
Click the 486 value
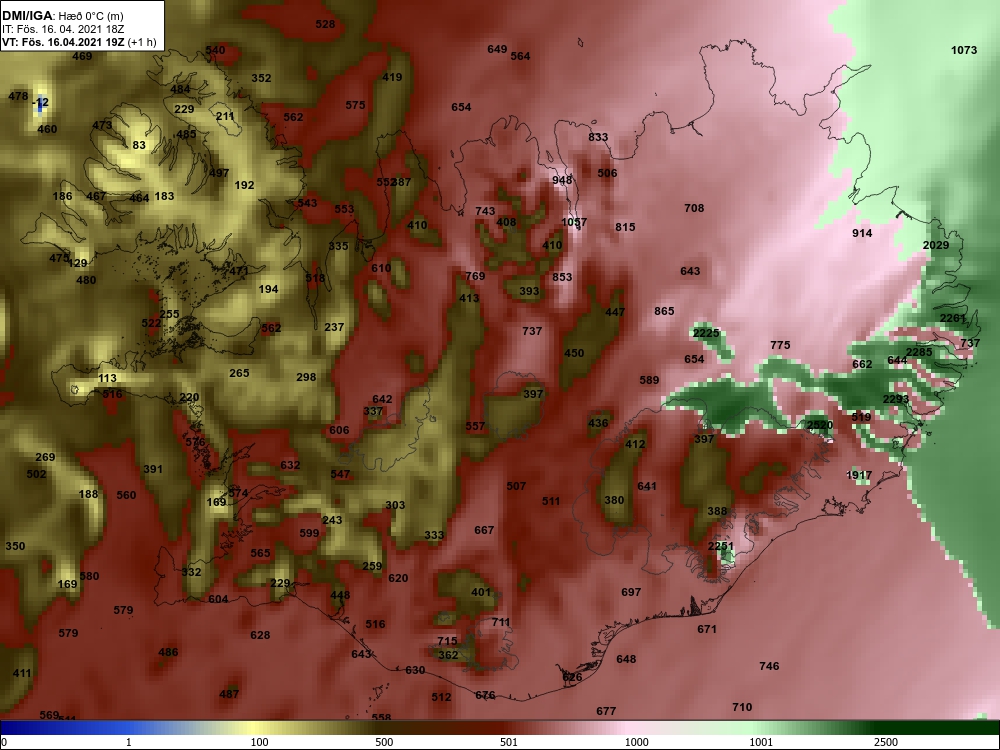click(x=168, y=652)
